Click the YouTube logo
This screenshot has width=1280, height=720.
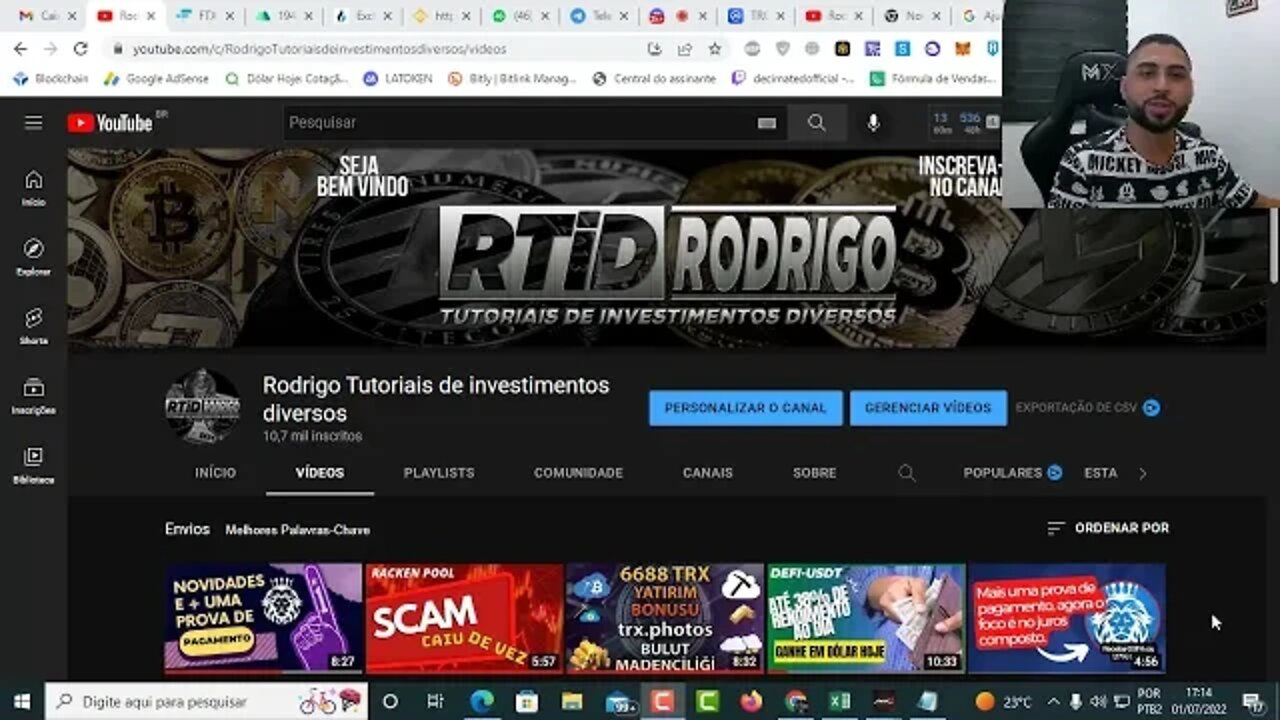click(x=110, y=123)
